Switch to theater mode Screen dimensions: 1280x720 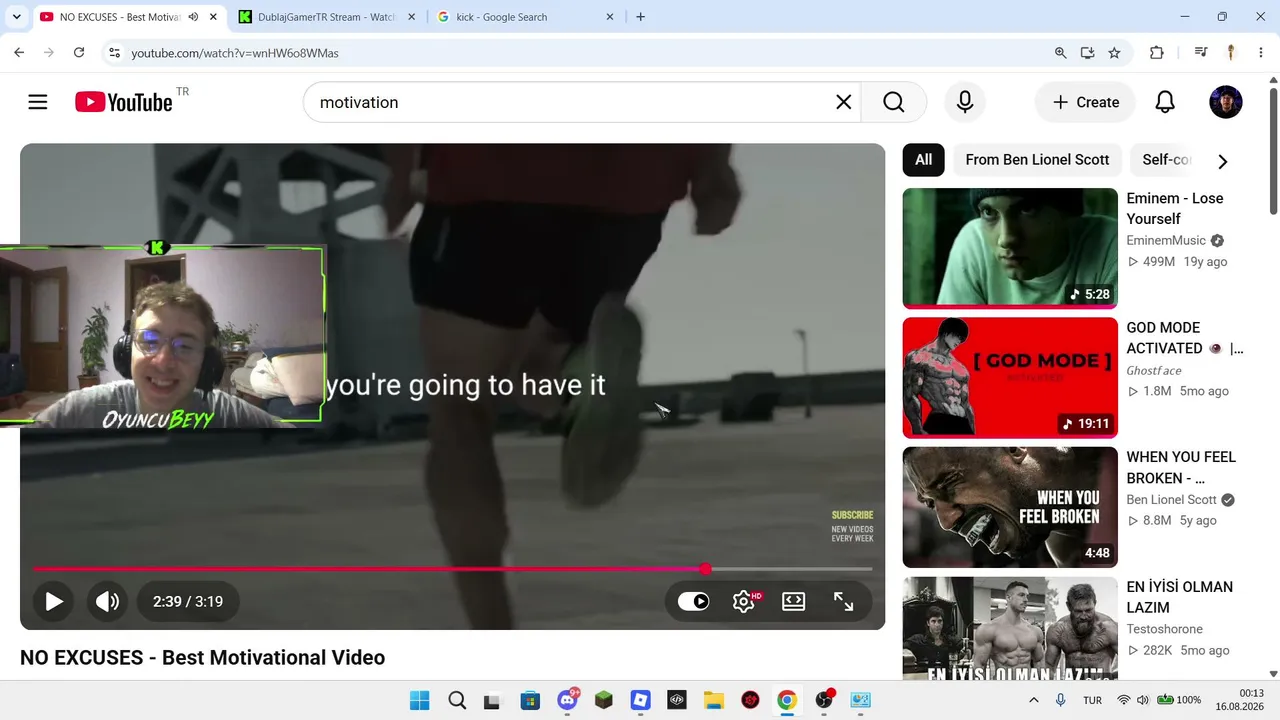(793, 601)
